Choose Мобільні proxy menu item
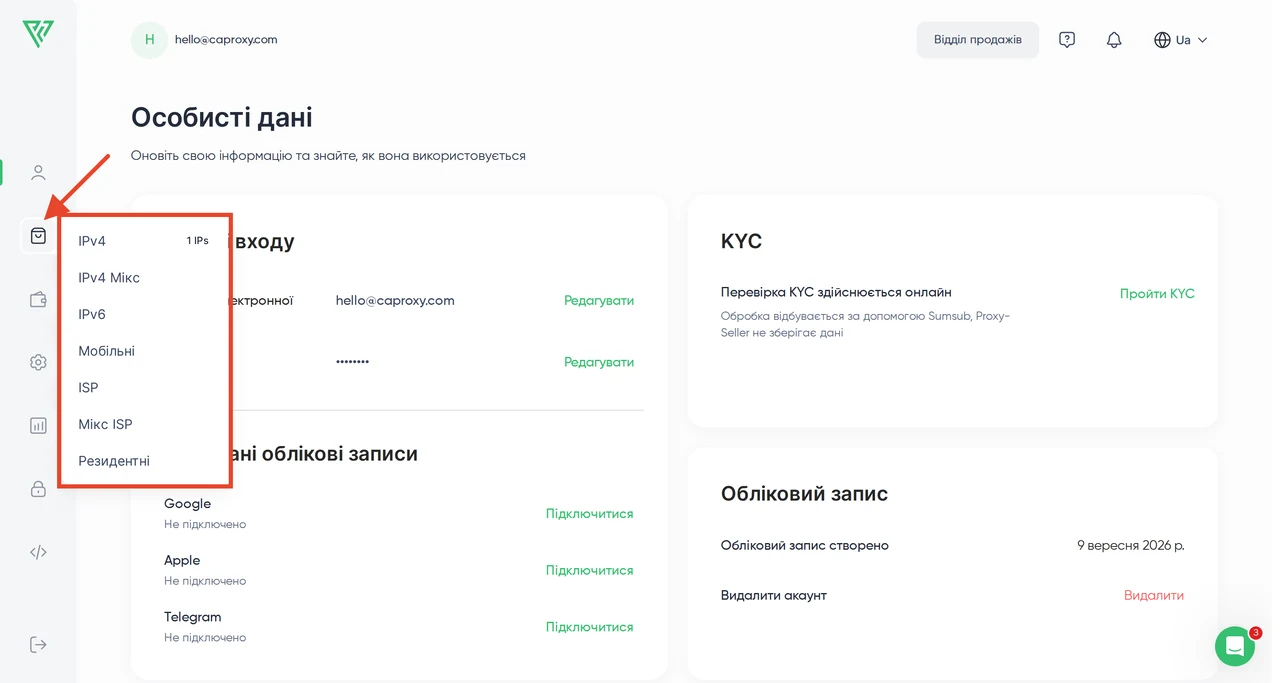1280x683 pixels. coord(106,351)
